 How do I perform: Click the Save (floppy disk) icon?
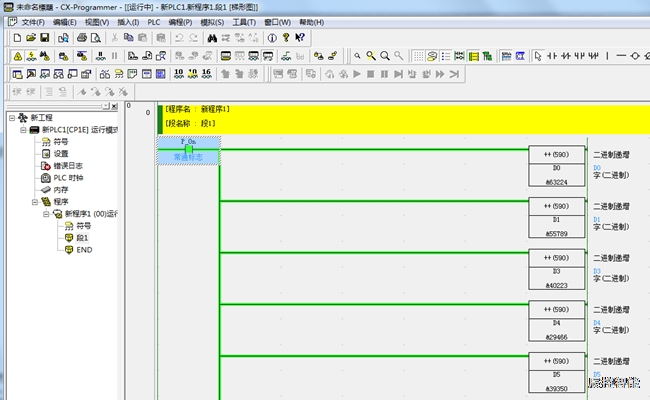click(45, 37)
